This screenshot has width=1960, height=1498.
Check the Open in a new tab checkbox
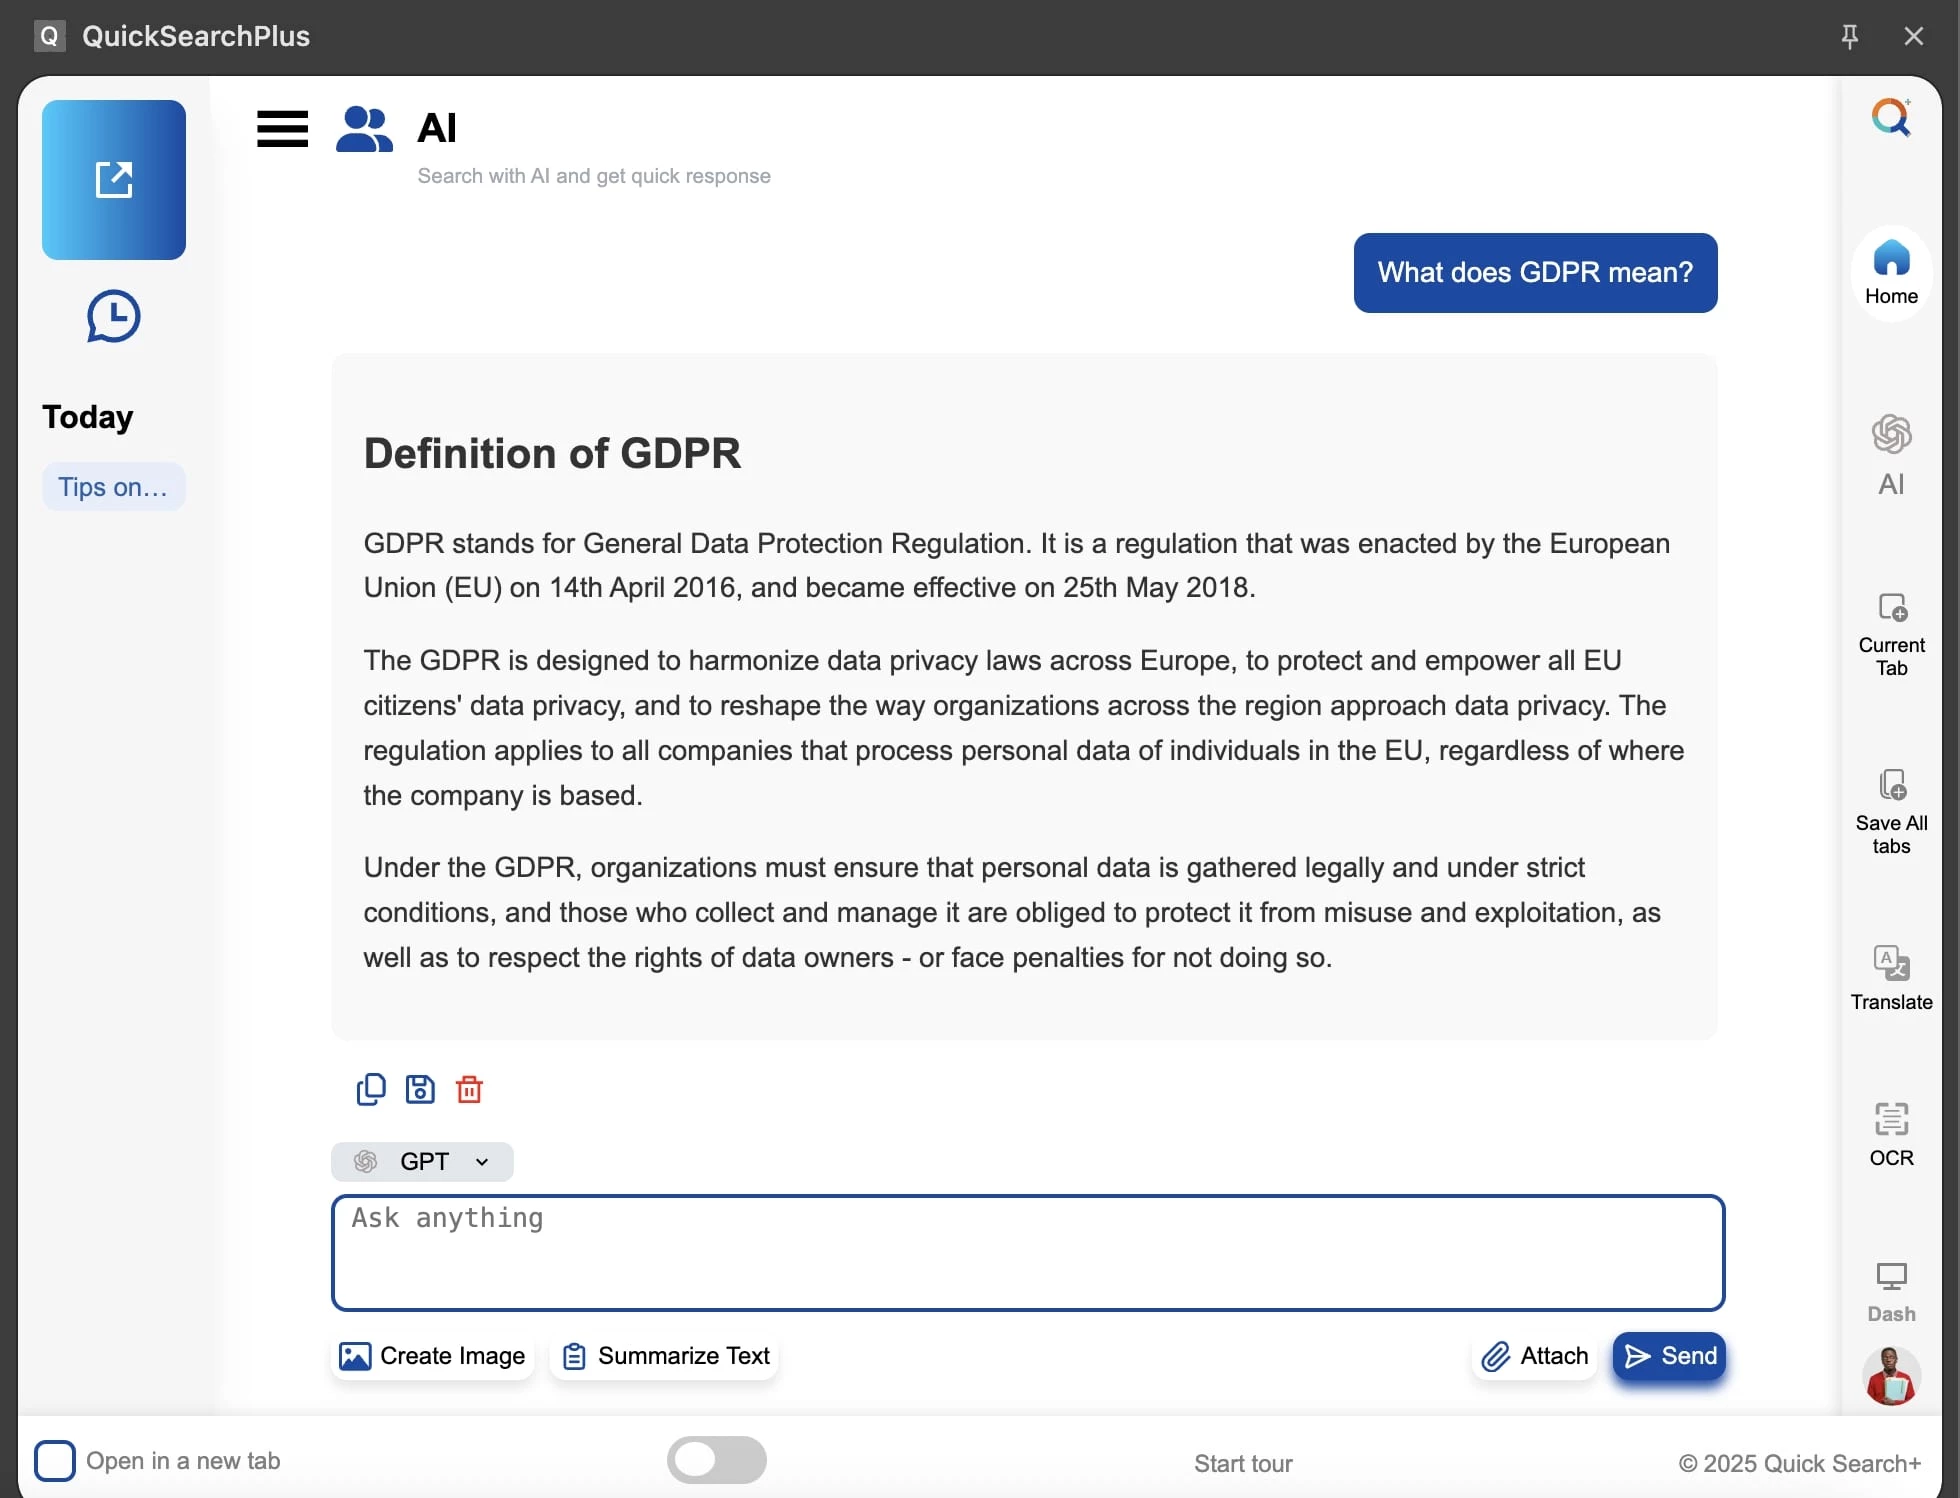[55, 1461]
